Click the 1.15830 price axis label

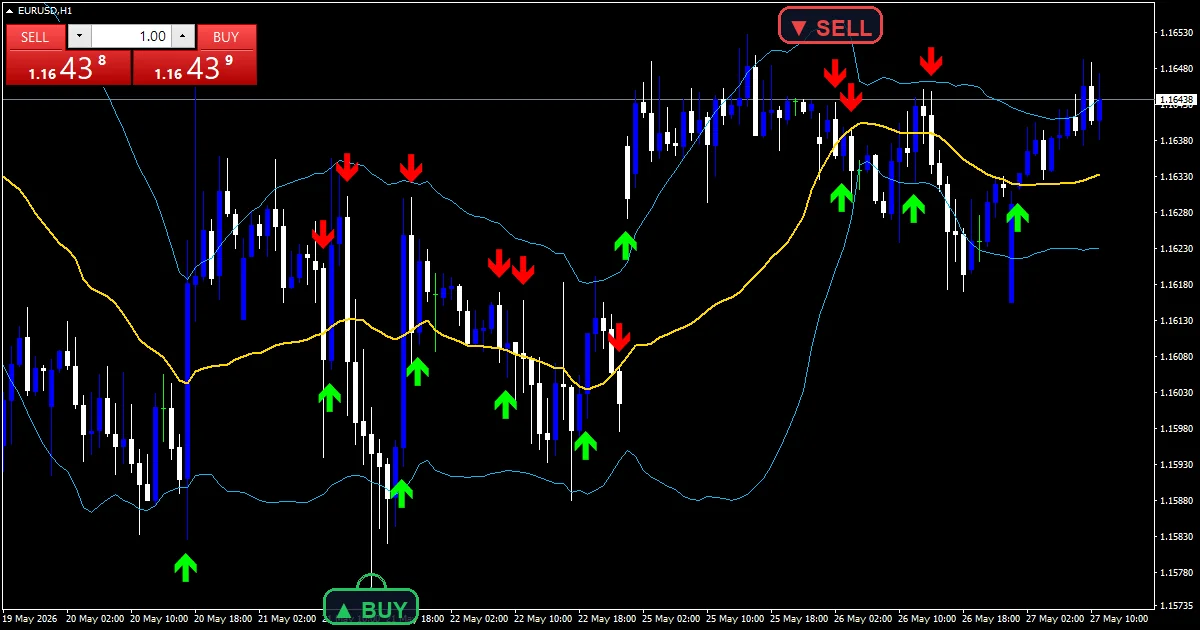1176,537
